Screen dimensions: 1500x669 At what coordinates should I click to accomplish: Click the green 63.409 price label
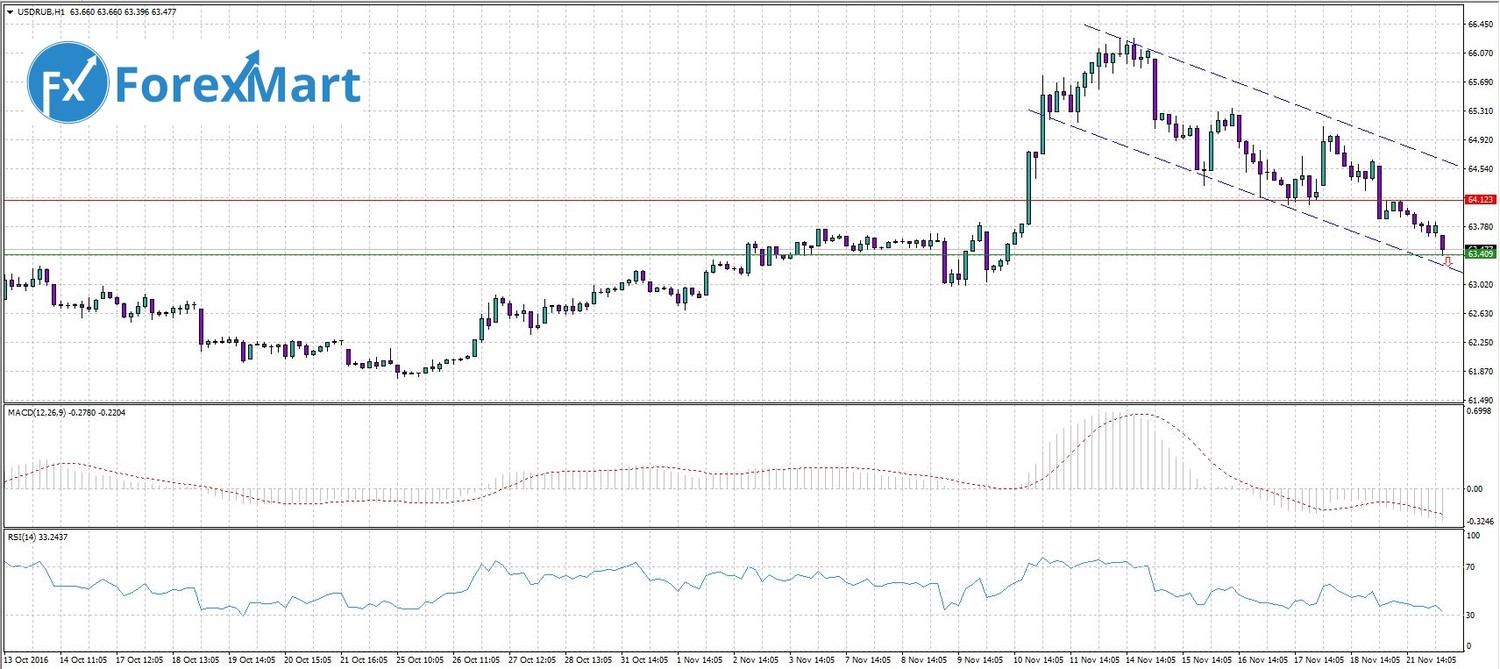[x=1480, y=255]
